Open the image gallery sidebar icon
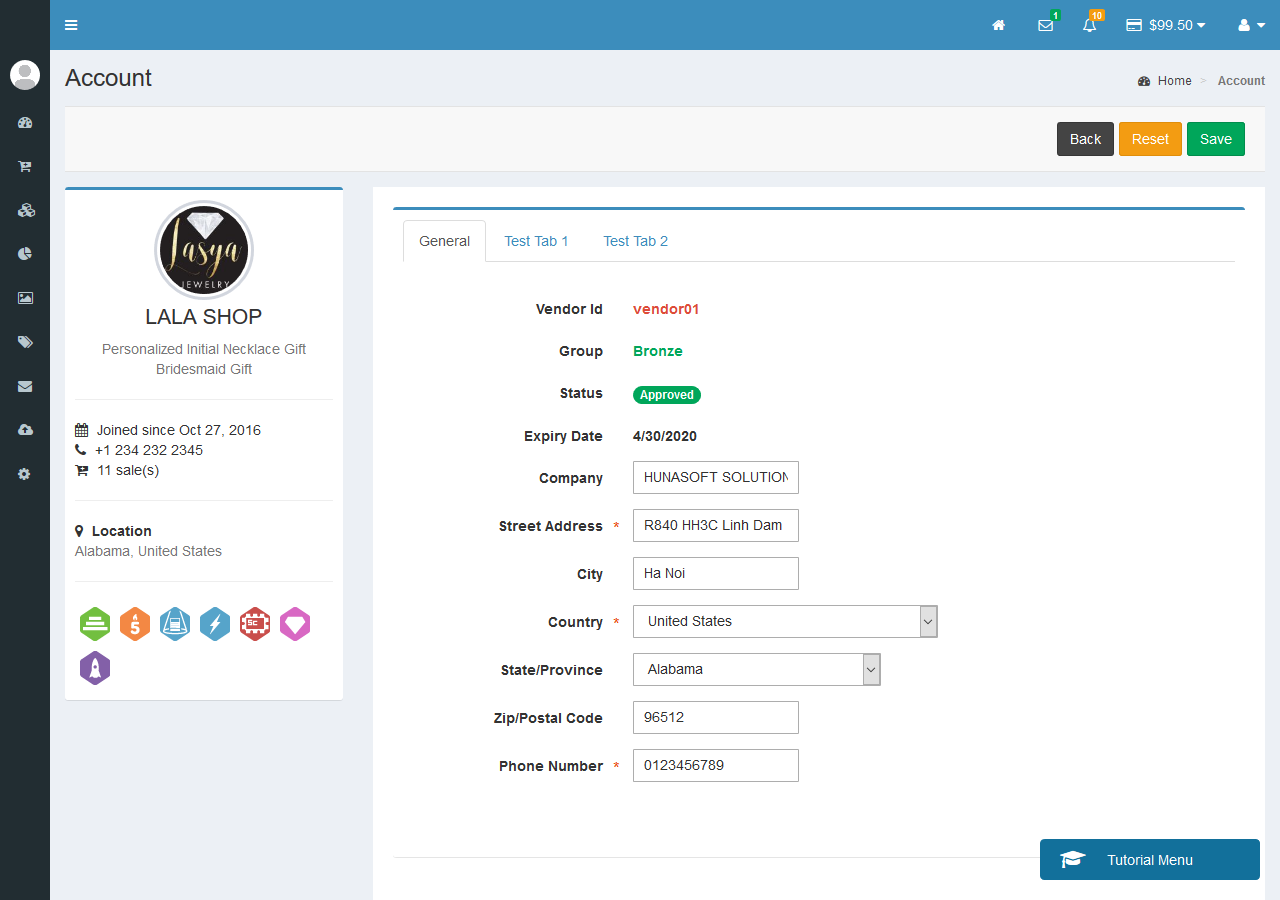The image size is (1280, 900). point(24,297)
